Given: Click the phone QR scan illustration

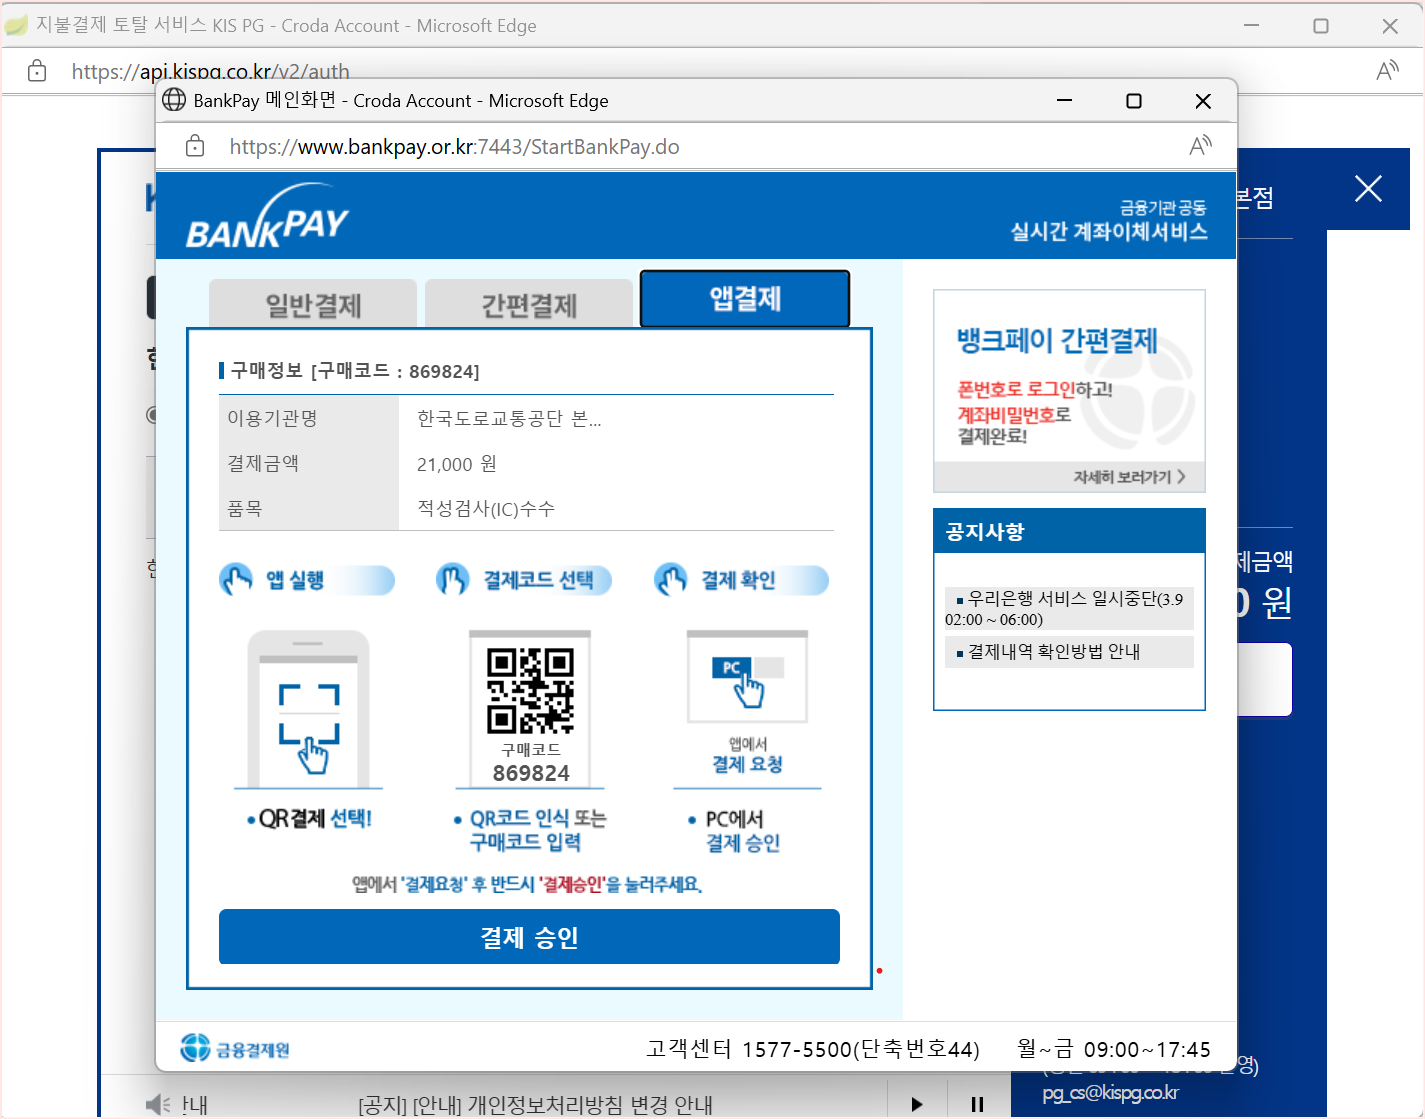Looking at the screenshot, I should click(309, 709).
